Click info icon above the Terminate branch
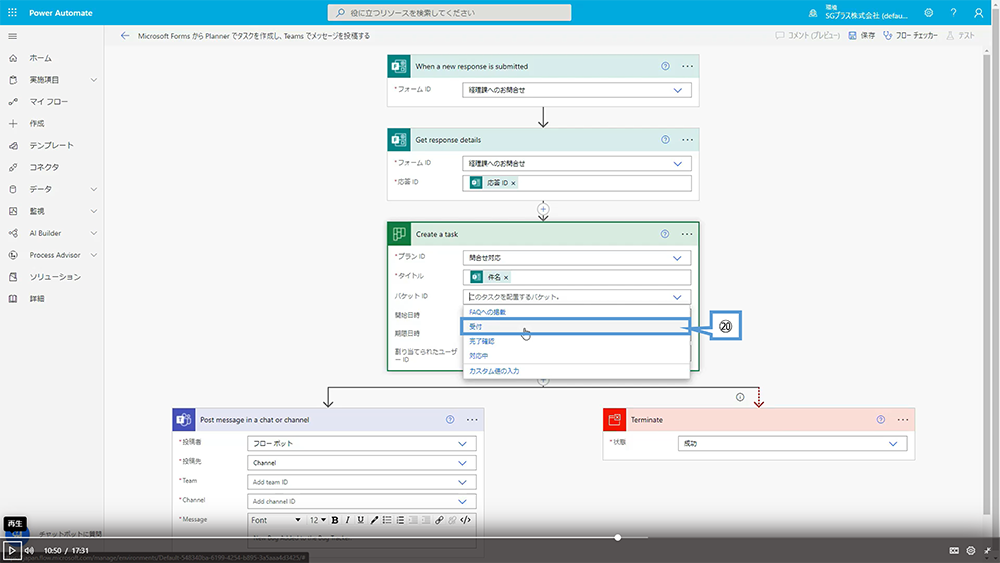1000x563 pixels. [740, 397]
